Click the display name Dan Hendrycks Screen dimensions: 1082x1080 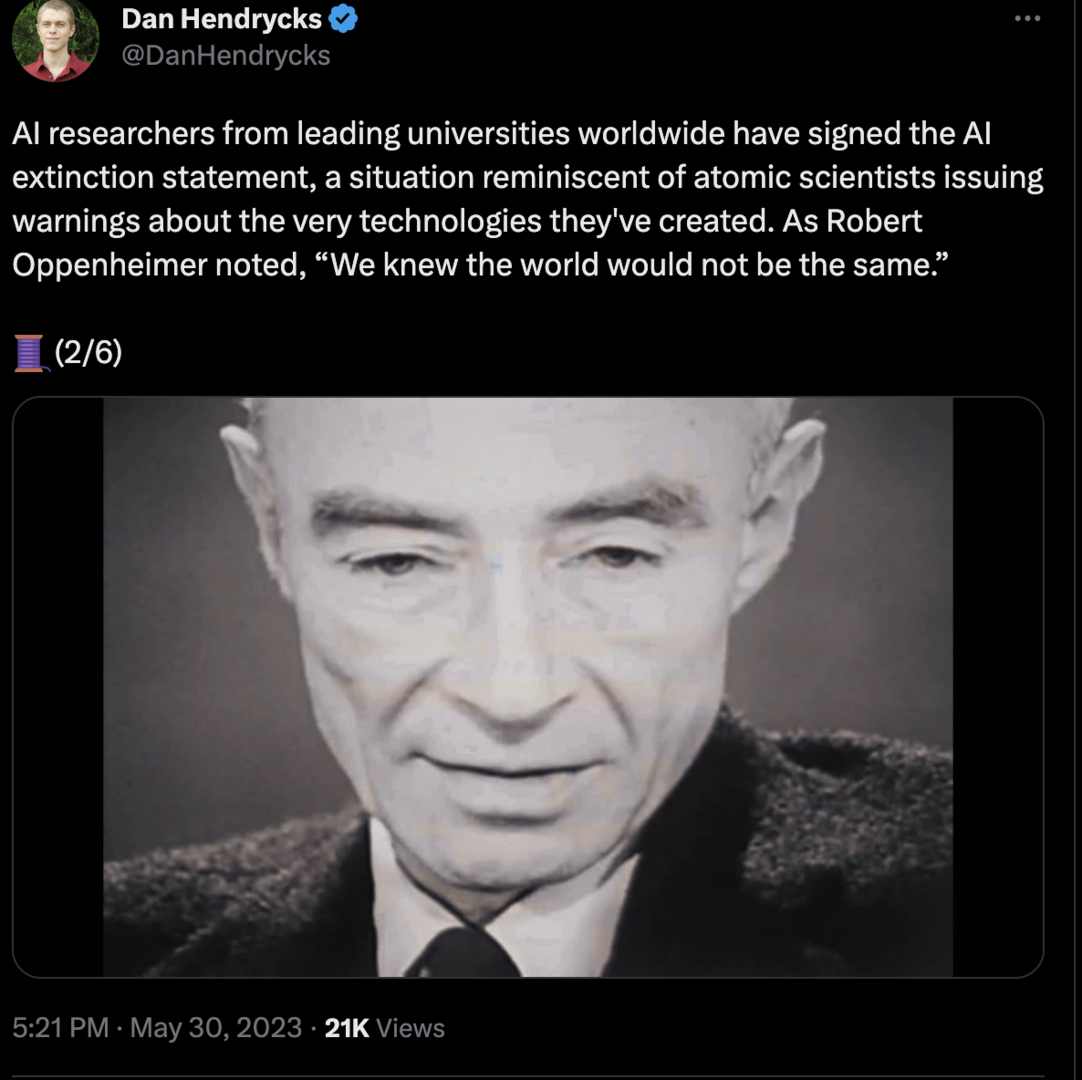click(222, 19)
